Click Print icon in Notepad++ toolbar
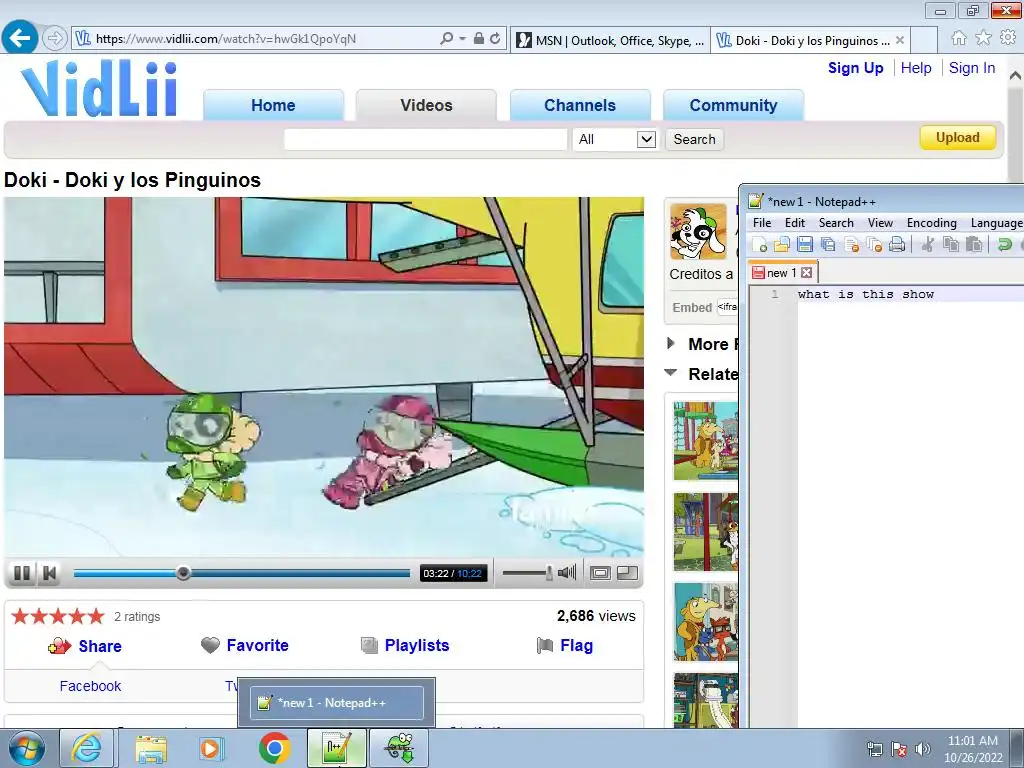The image size is (1024, 768). pos(897,244)
